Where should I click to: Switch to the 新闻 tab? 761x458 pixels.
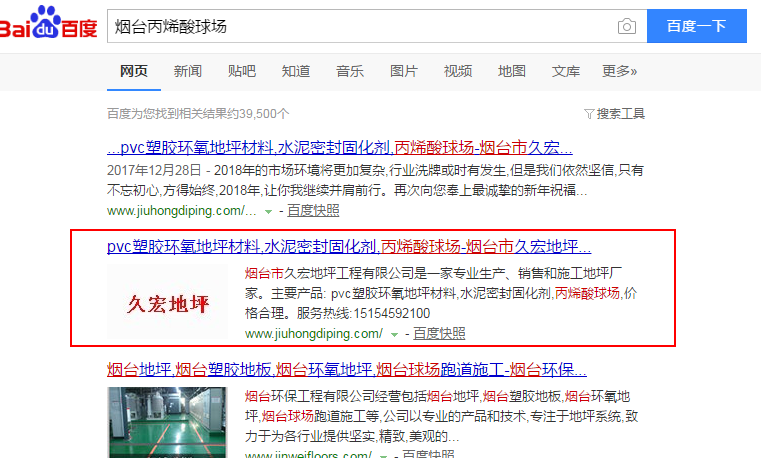[x=188, y=71]
